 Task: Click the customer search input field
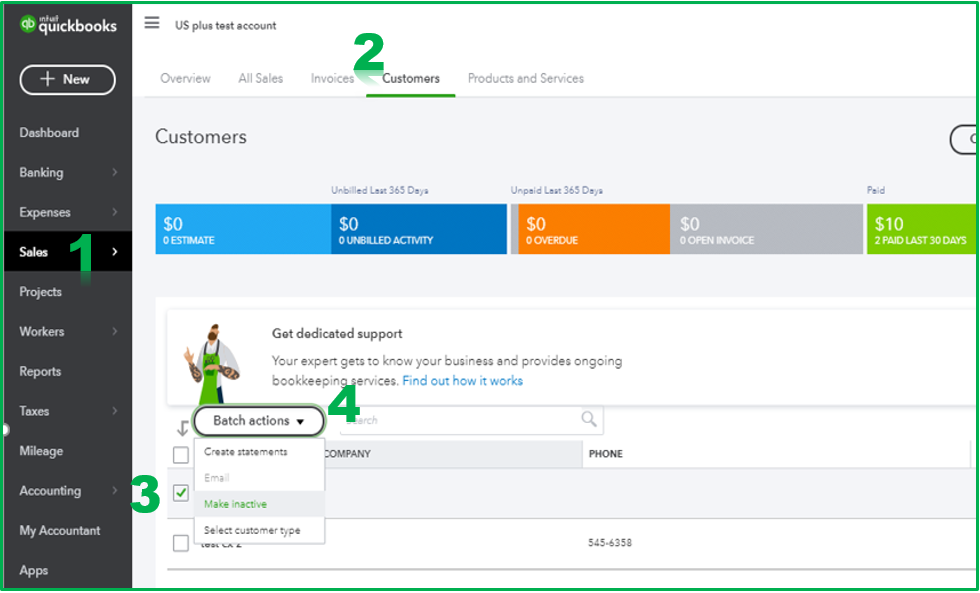pyautogui.click(x=471, y=420)
